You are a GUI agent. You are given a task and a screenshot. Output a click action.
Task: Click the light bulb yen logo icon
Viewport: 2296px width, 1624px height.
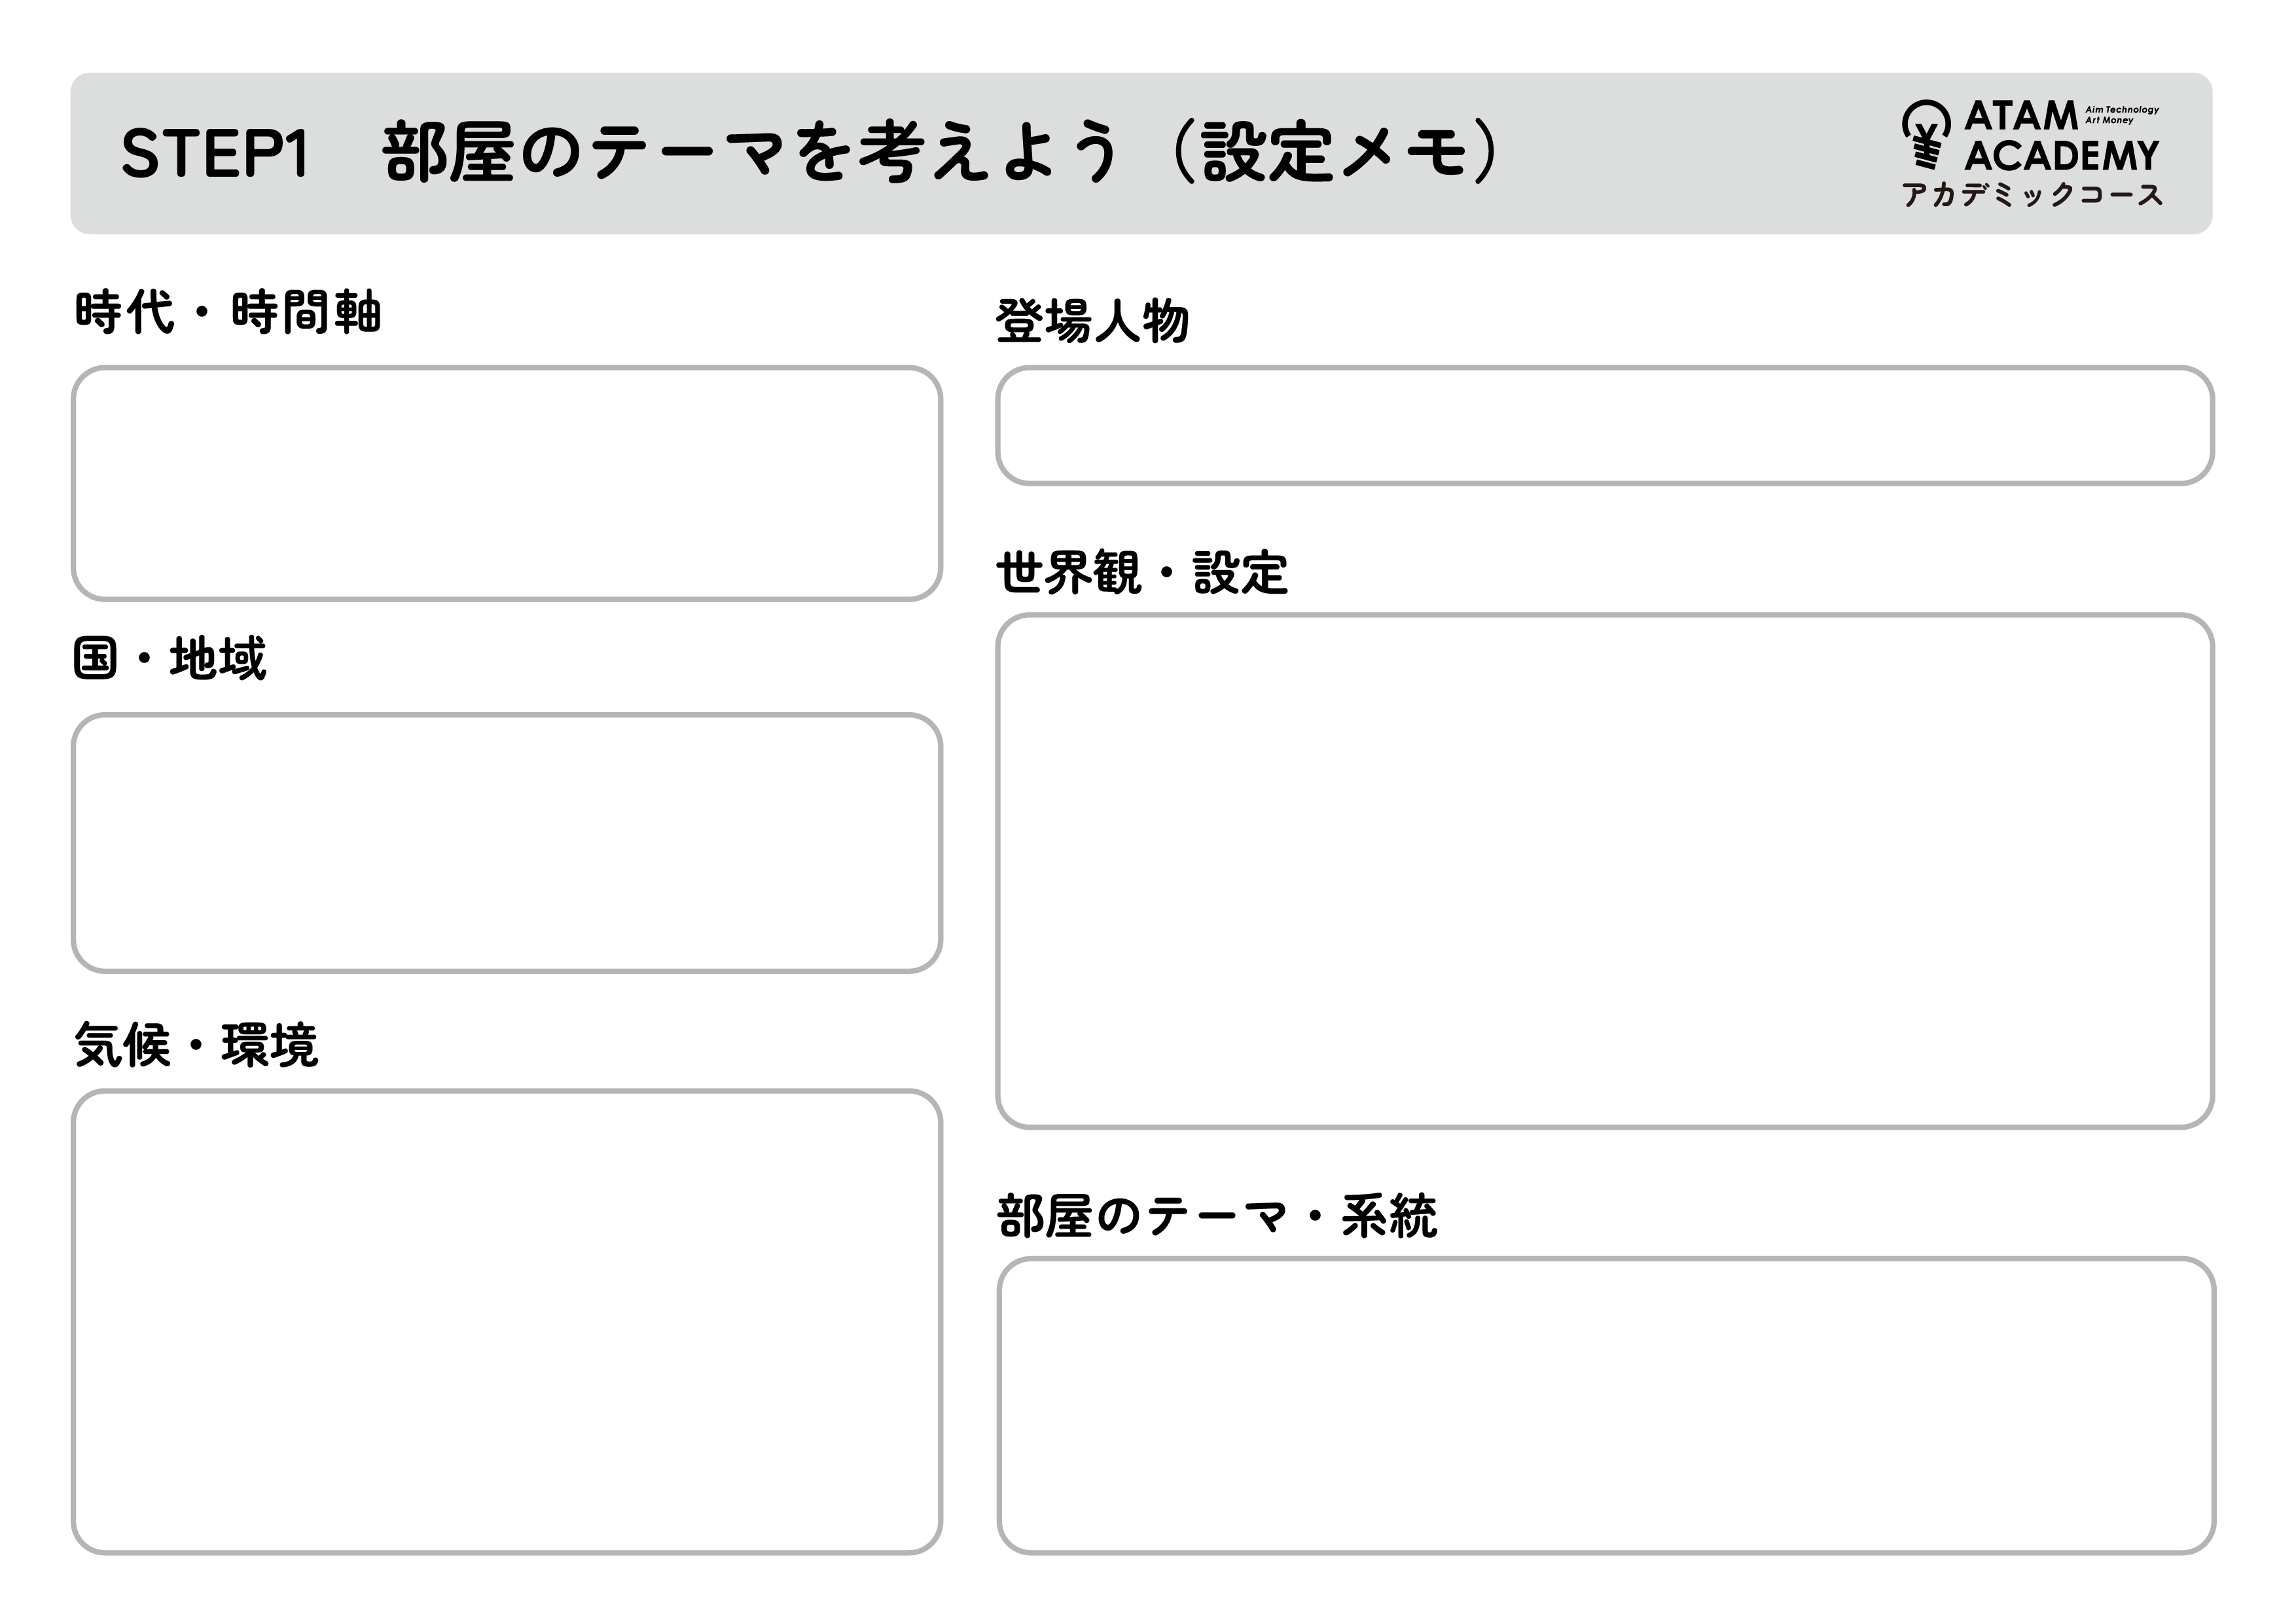(1925, 135)
